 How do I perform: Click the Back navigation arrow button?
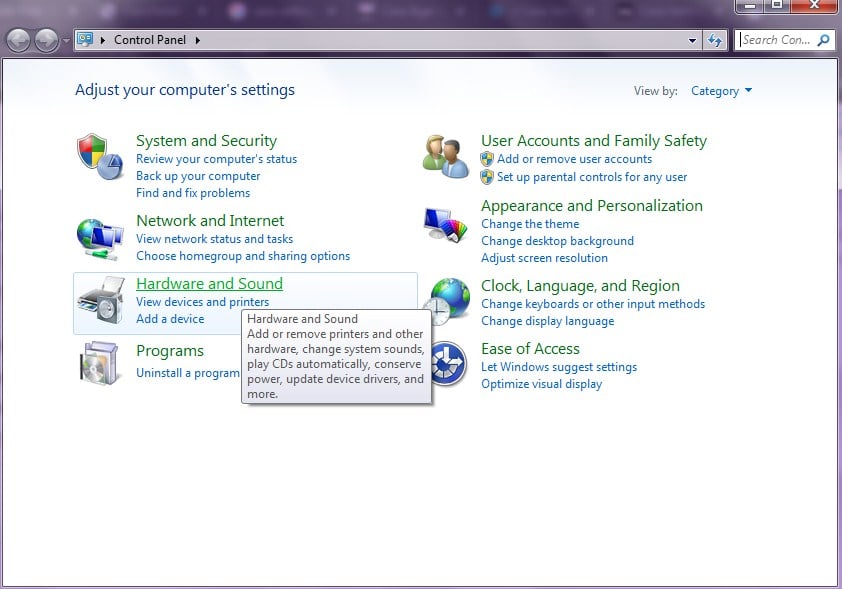(x=18, y=40)
